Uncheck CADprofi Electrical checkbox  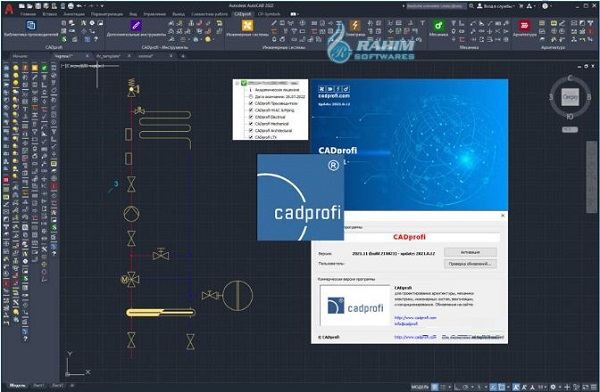click(x=251, y=117)
